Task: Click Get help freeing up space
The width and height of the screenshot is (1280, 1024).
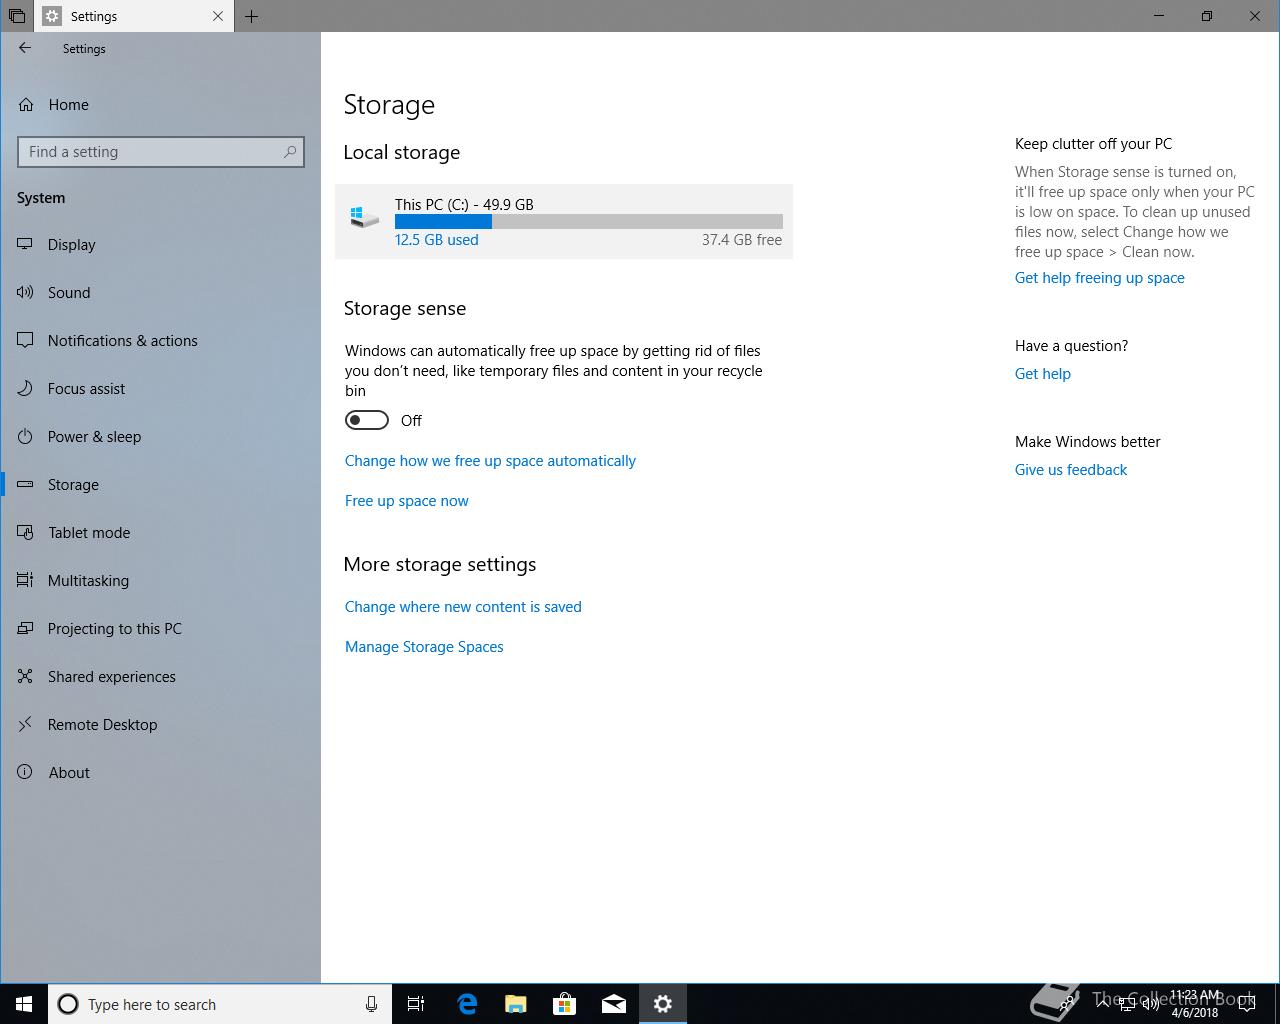Action: 1100,278
